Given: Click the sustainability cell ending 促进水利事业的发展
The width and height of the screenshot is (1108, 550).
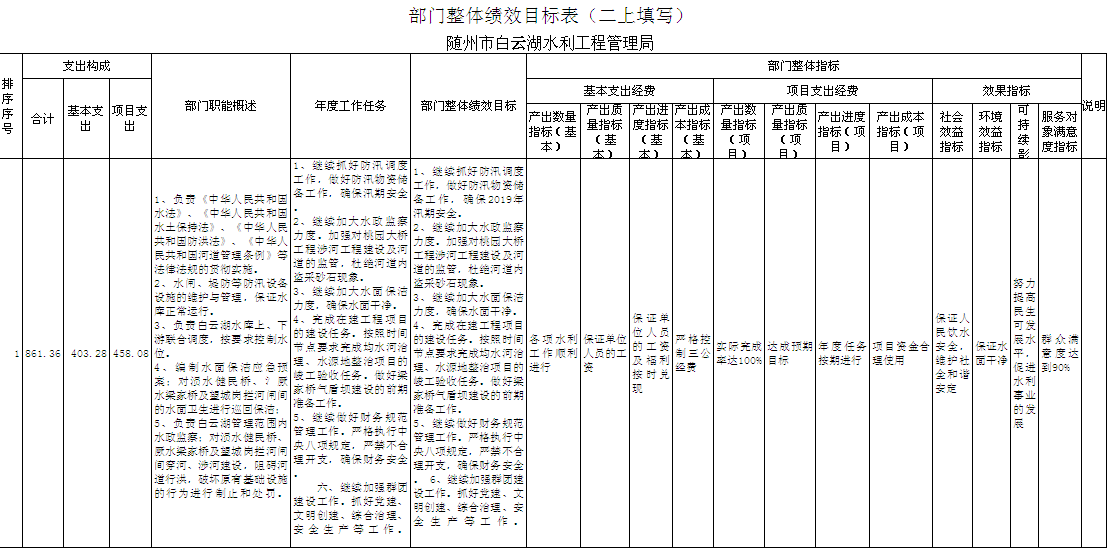Looking at the screenshot, I should click(1023, 353).
